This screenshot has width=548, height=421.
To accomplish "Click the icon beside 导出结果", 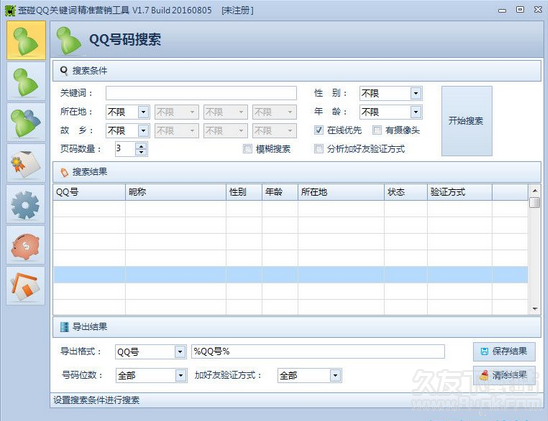I will click(x=64, y=327).
